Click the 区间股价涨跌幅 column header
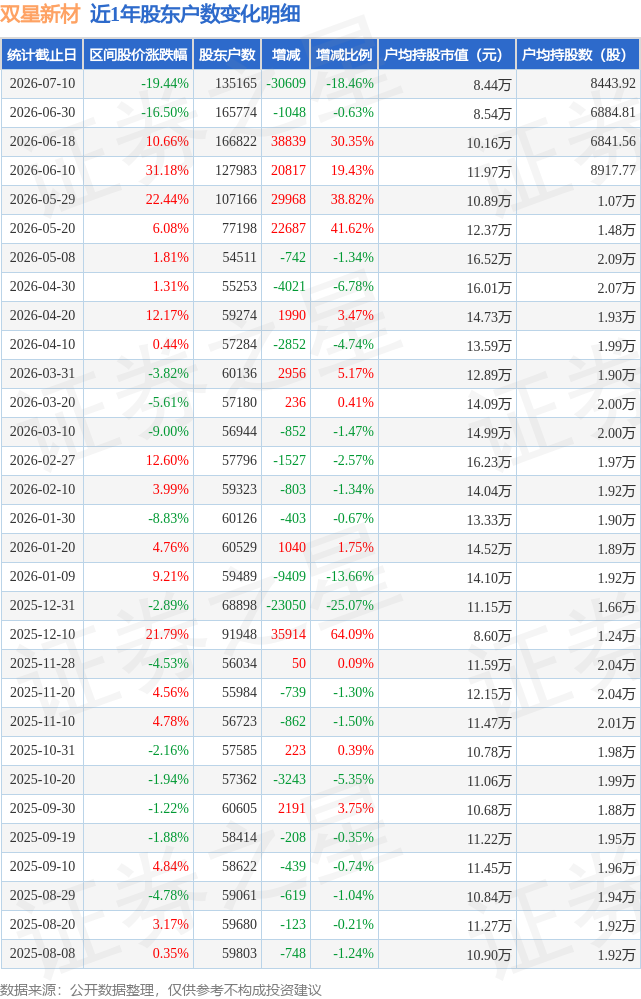The height and width of the screenshot is (999, 641). [x=138, y=55]
